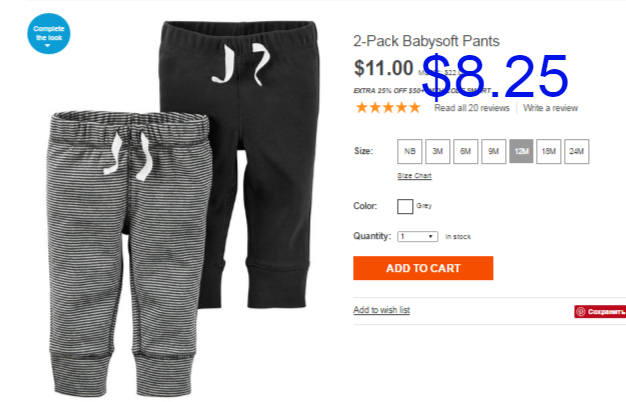Choose the 9M size option

tap(493, 151)
